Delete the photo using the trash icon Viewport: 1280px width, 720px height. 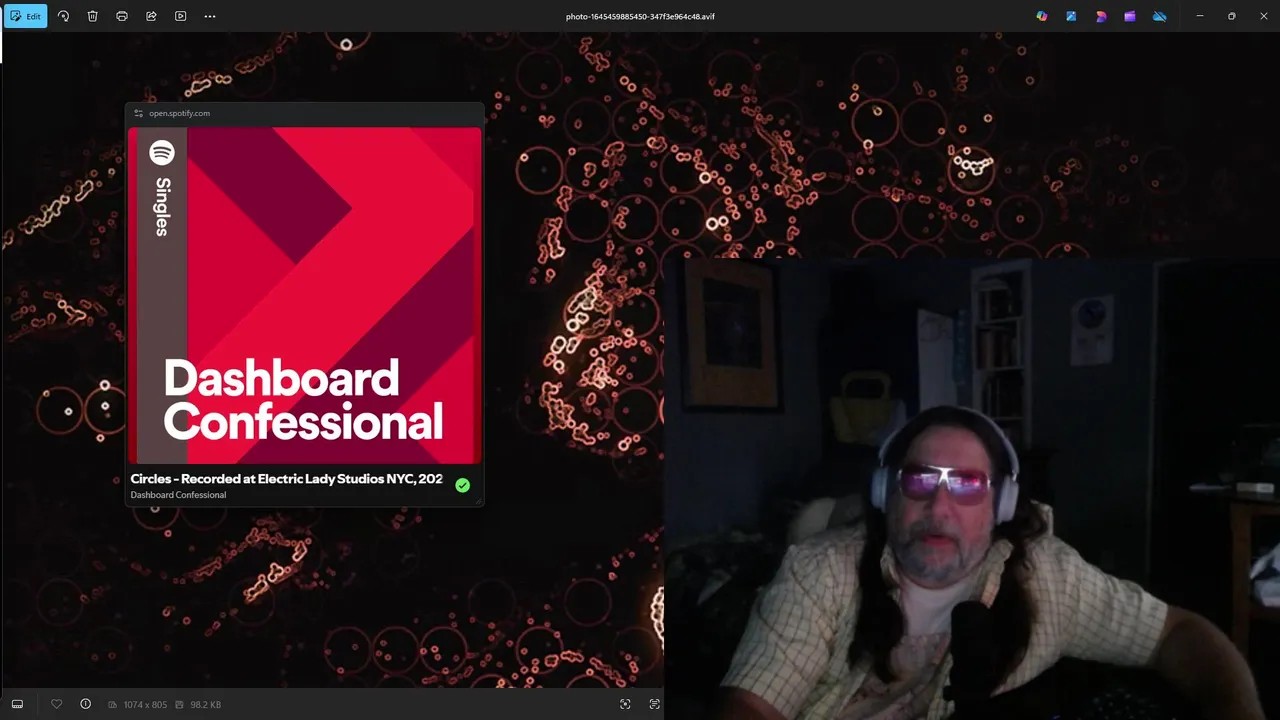(92, 16)
